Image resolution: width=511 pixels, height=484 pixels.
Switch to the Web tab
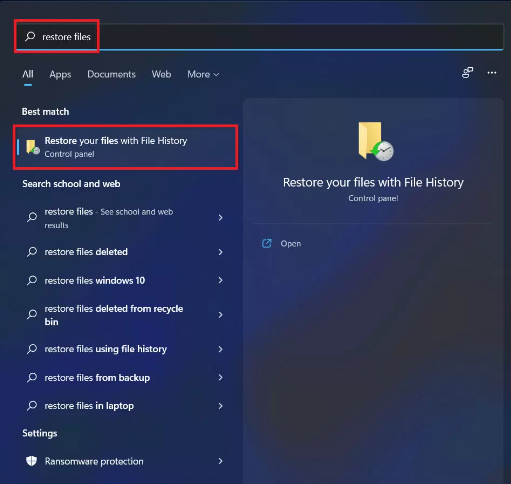click(161, 74)
